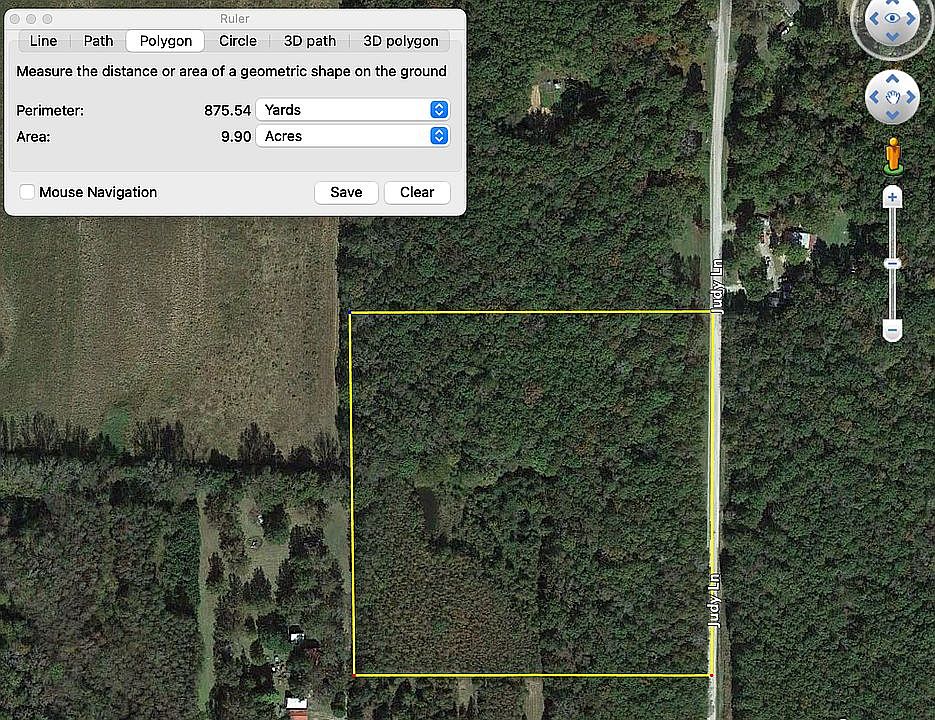Open the 3D polygon tab

[x=401, y=41]
